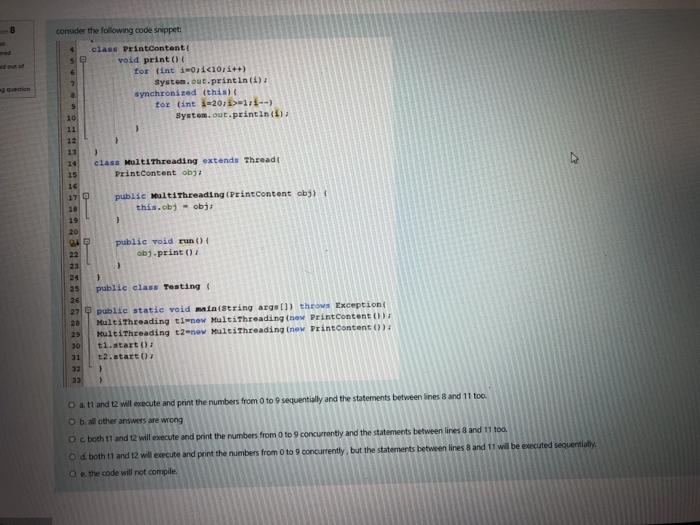Collapse the main method fold at line 27
The image size is (700, 525).
[88, 309]
